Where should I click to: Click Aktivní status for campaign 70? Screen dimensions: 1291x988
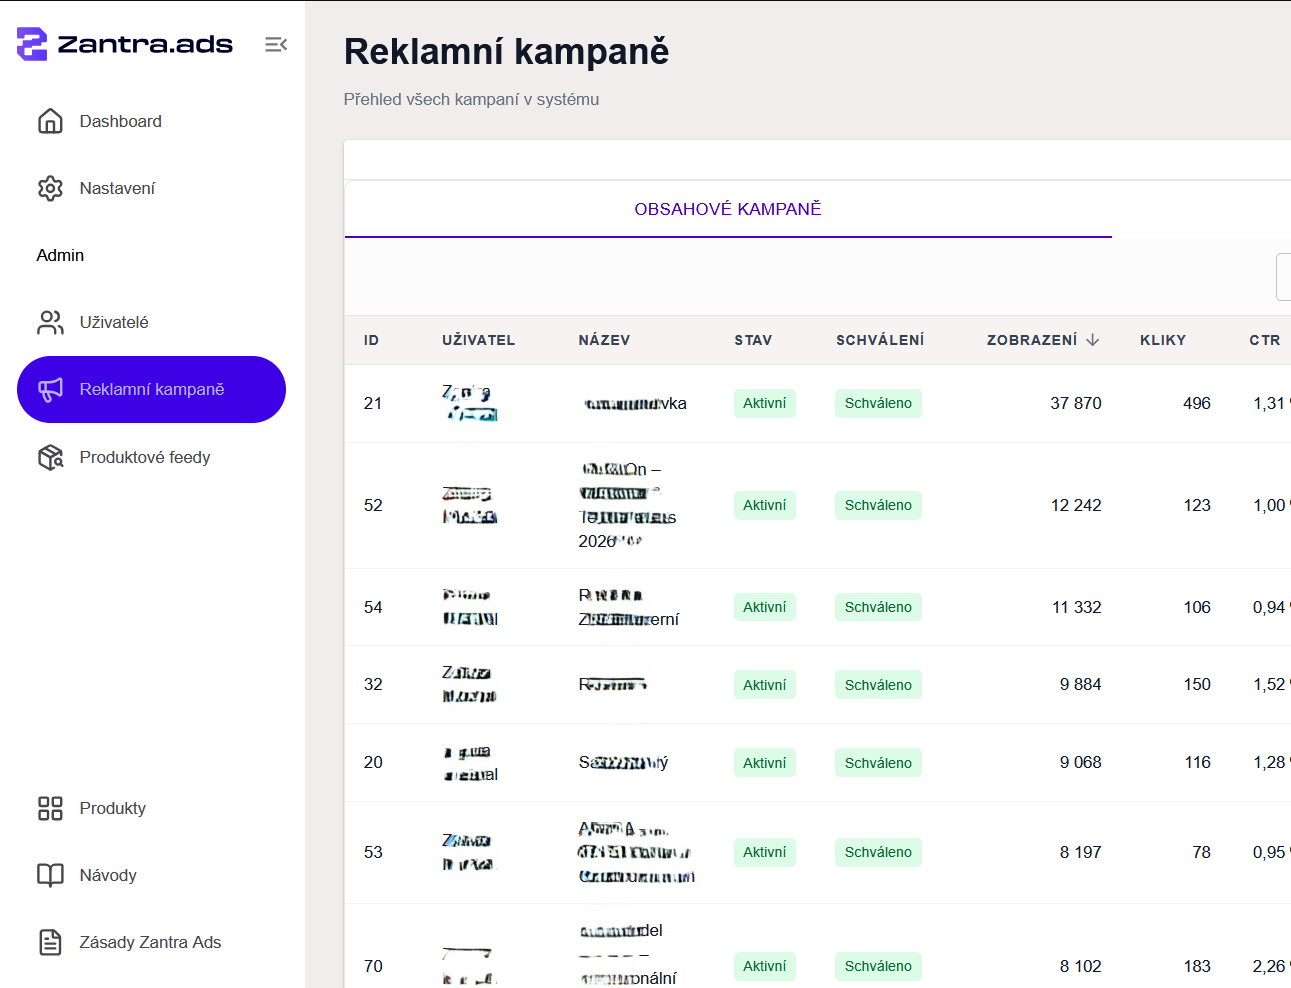(765, 966)
